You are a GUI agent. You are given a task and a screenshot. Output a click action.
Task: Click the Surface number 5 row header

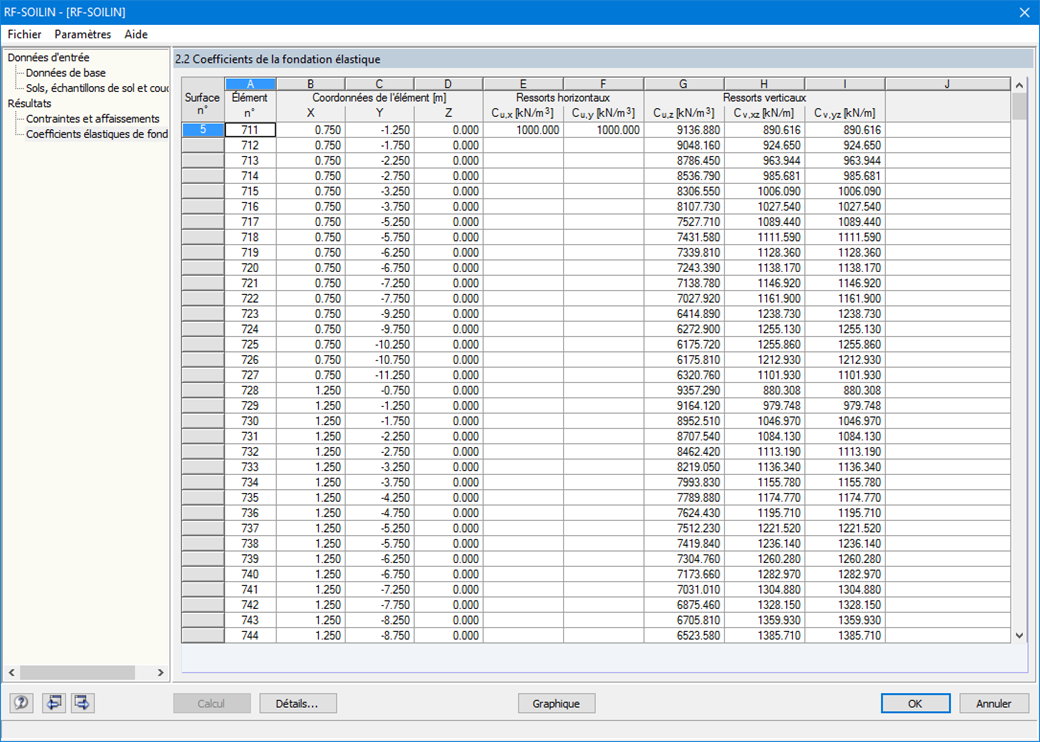[x=201, y=130]
